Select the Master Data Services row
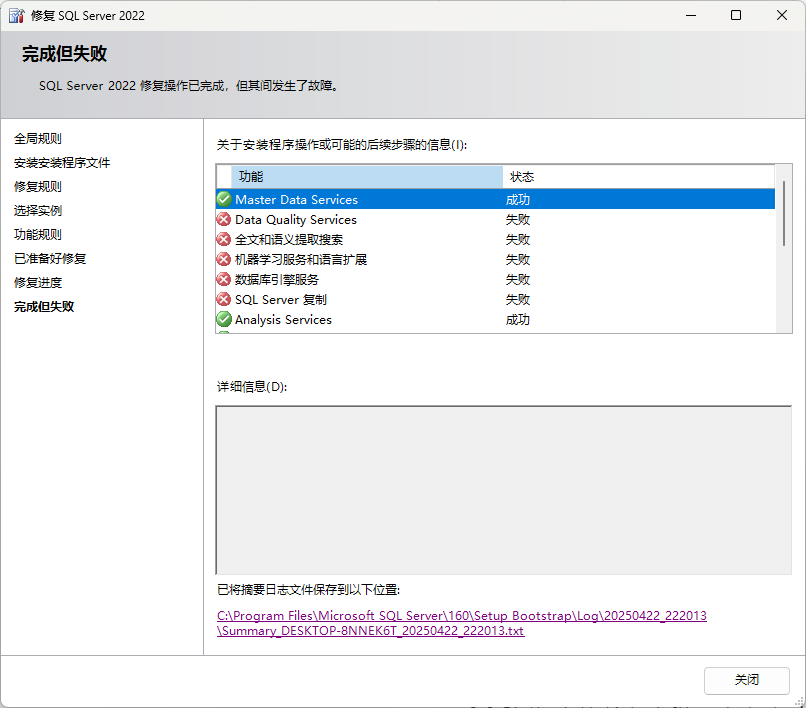 coord(496,199)
